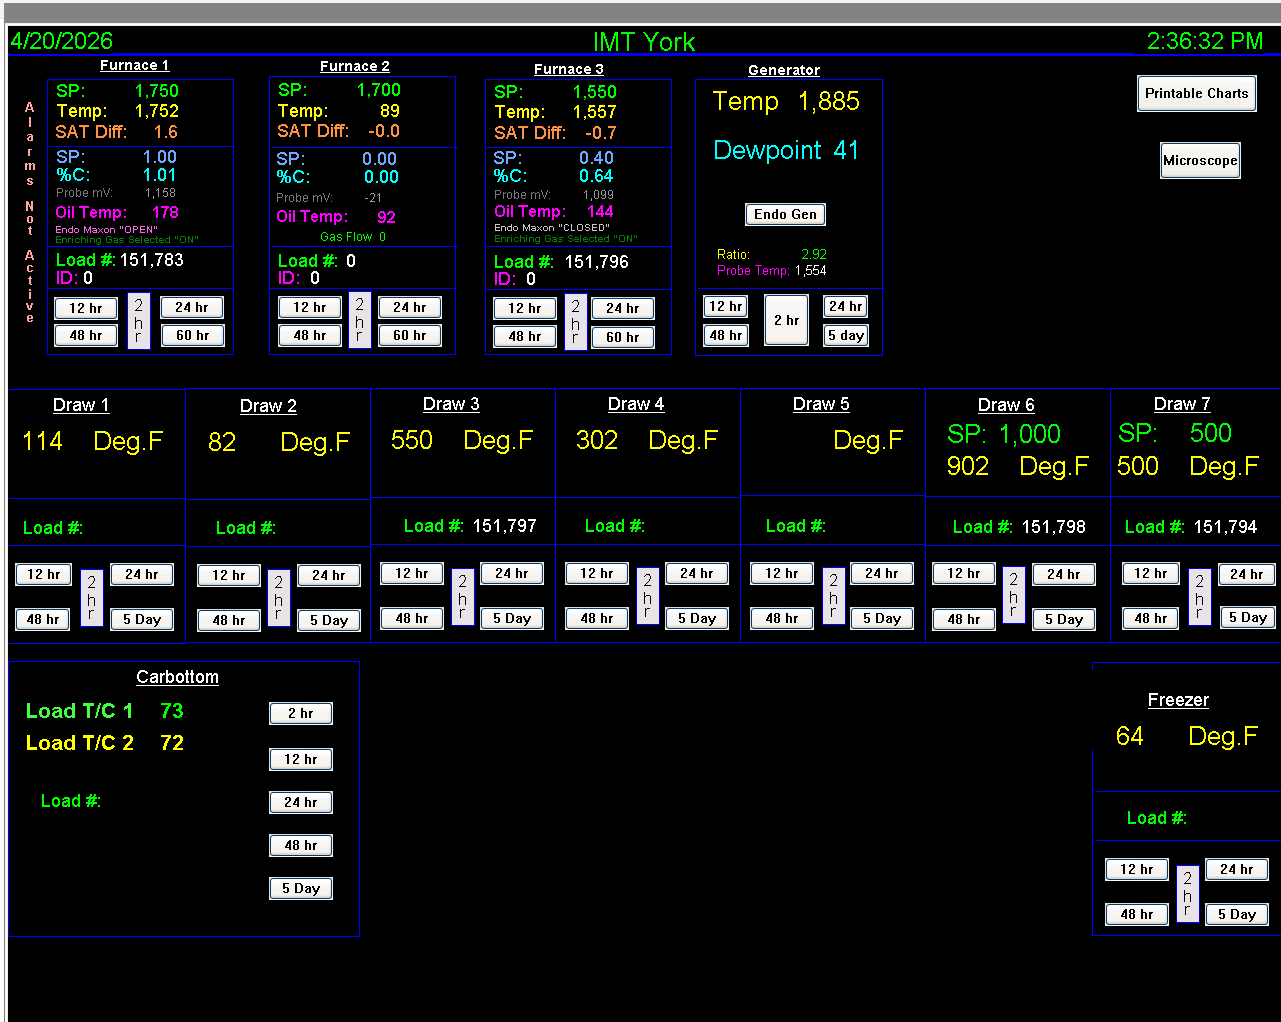Click the Microscope button
This screenshot has height=1022, width=1281.
(1199, 160)
